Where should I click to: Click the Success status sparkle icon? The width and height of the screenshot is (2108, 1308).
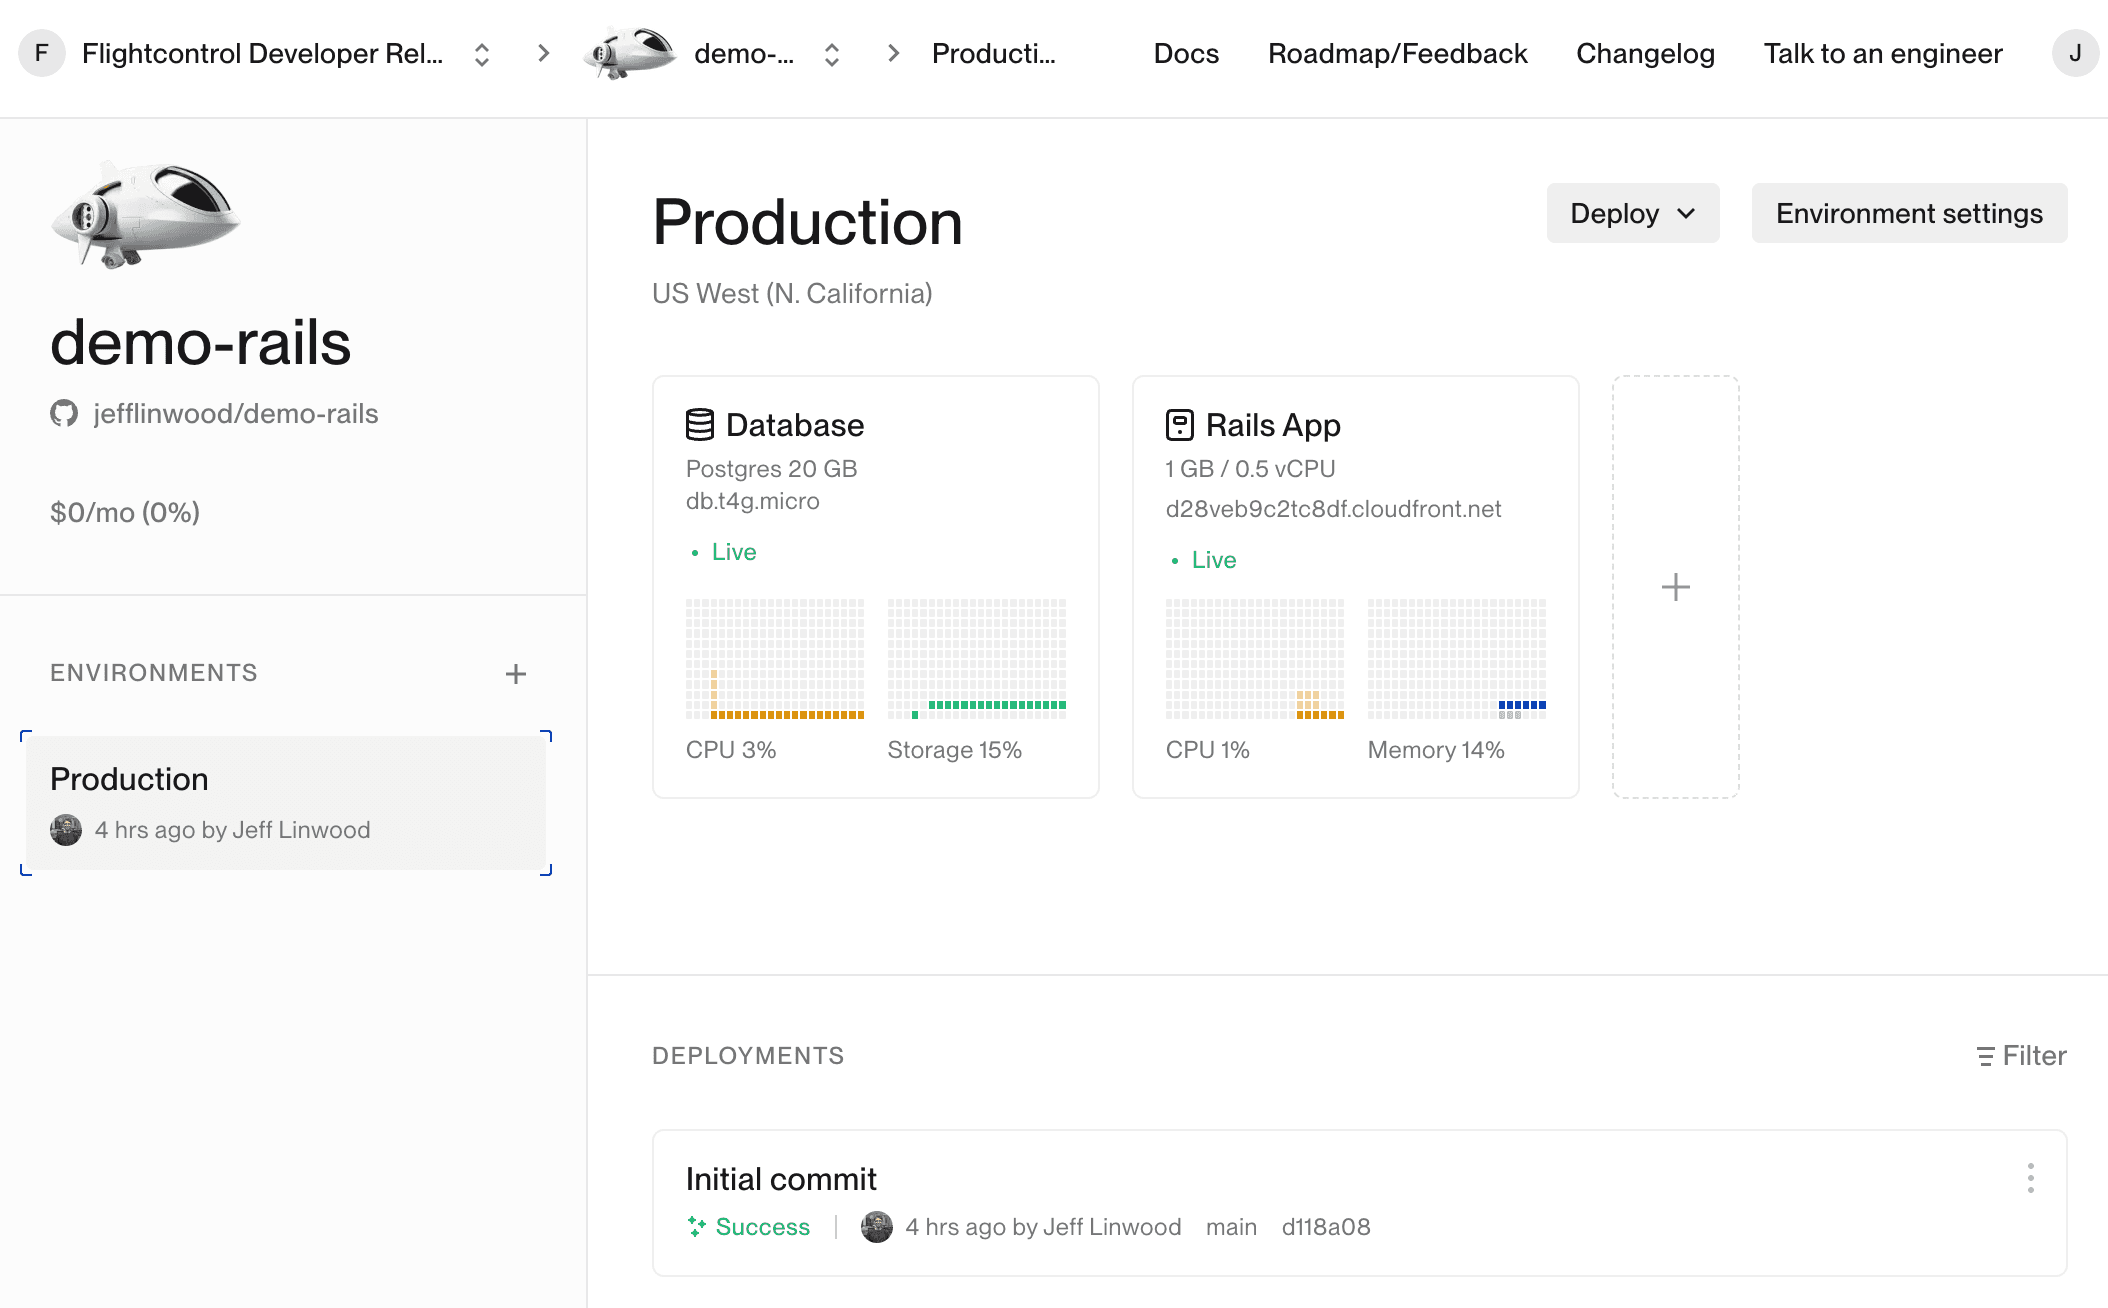point(697,1227)
